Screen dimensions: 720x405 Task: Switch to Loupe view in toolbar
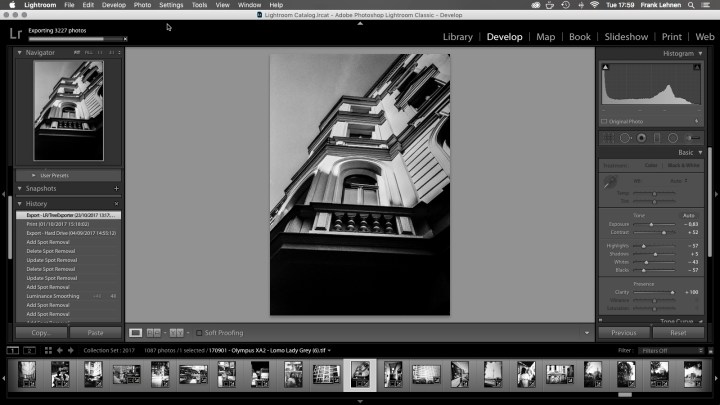(135, 332)
